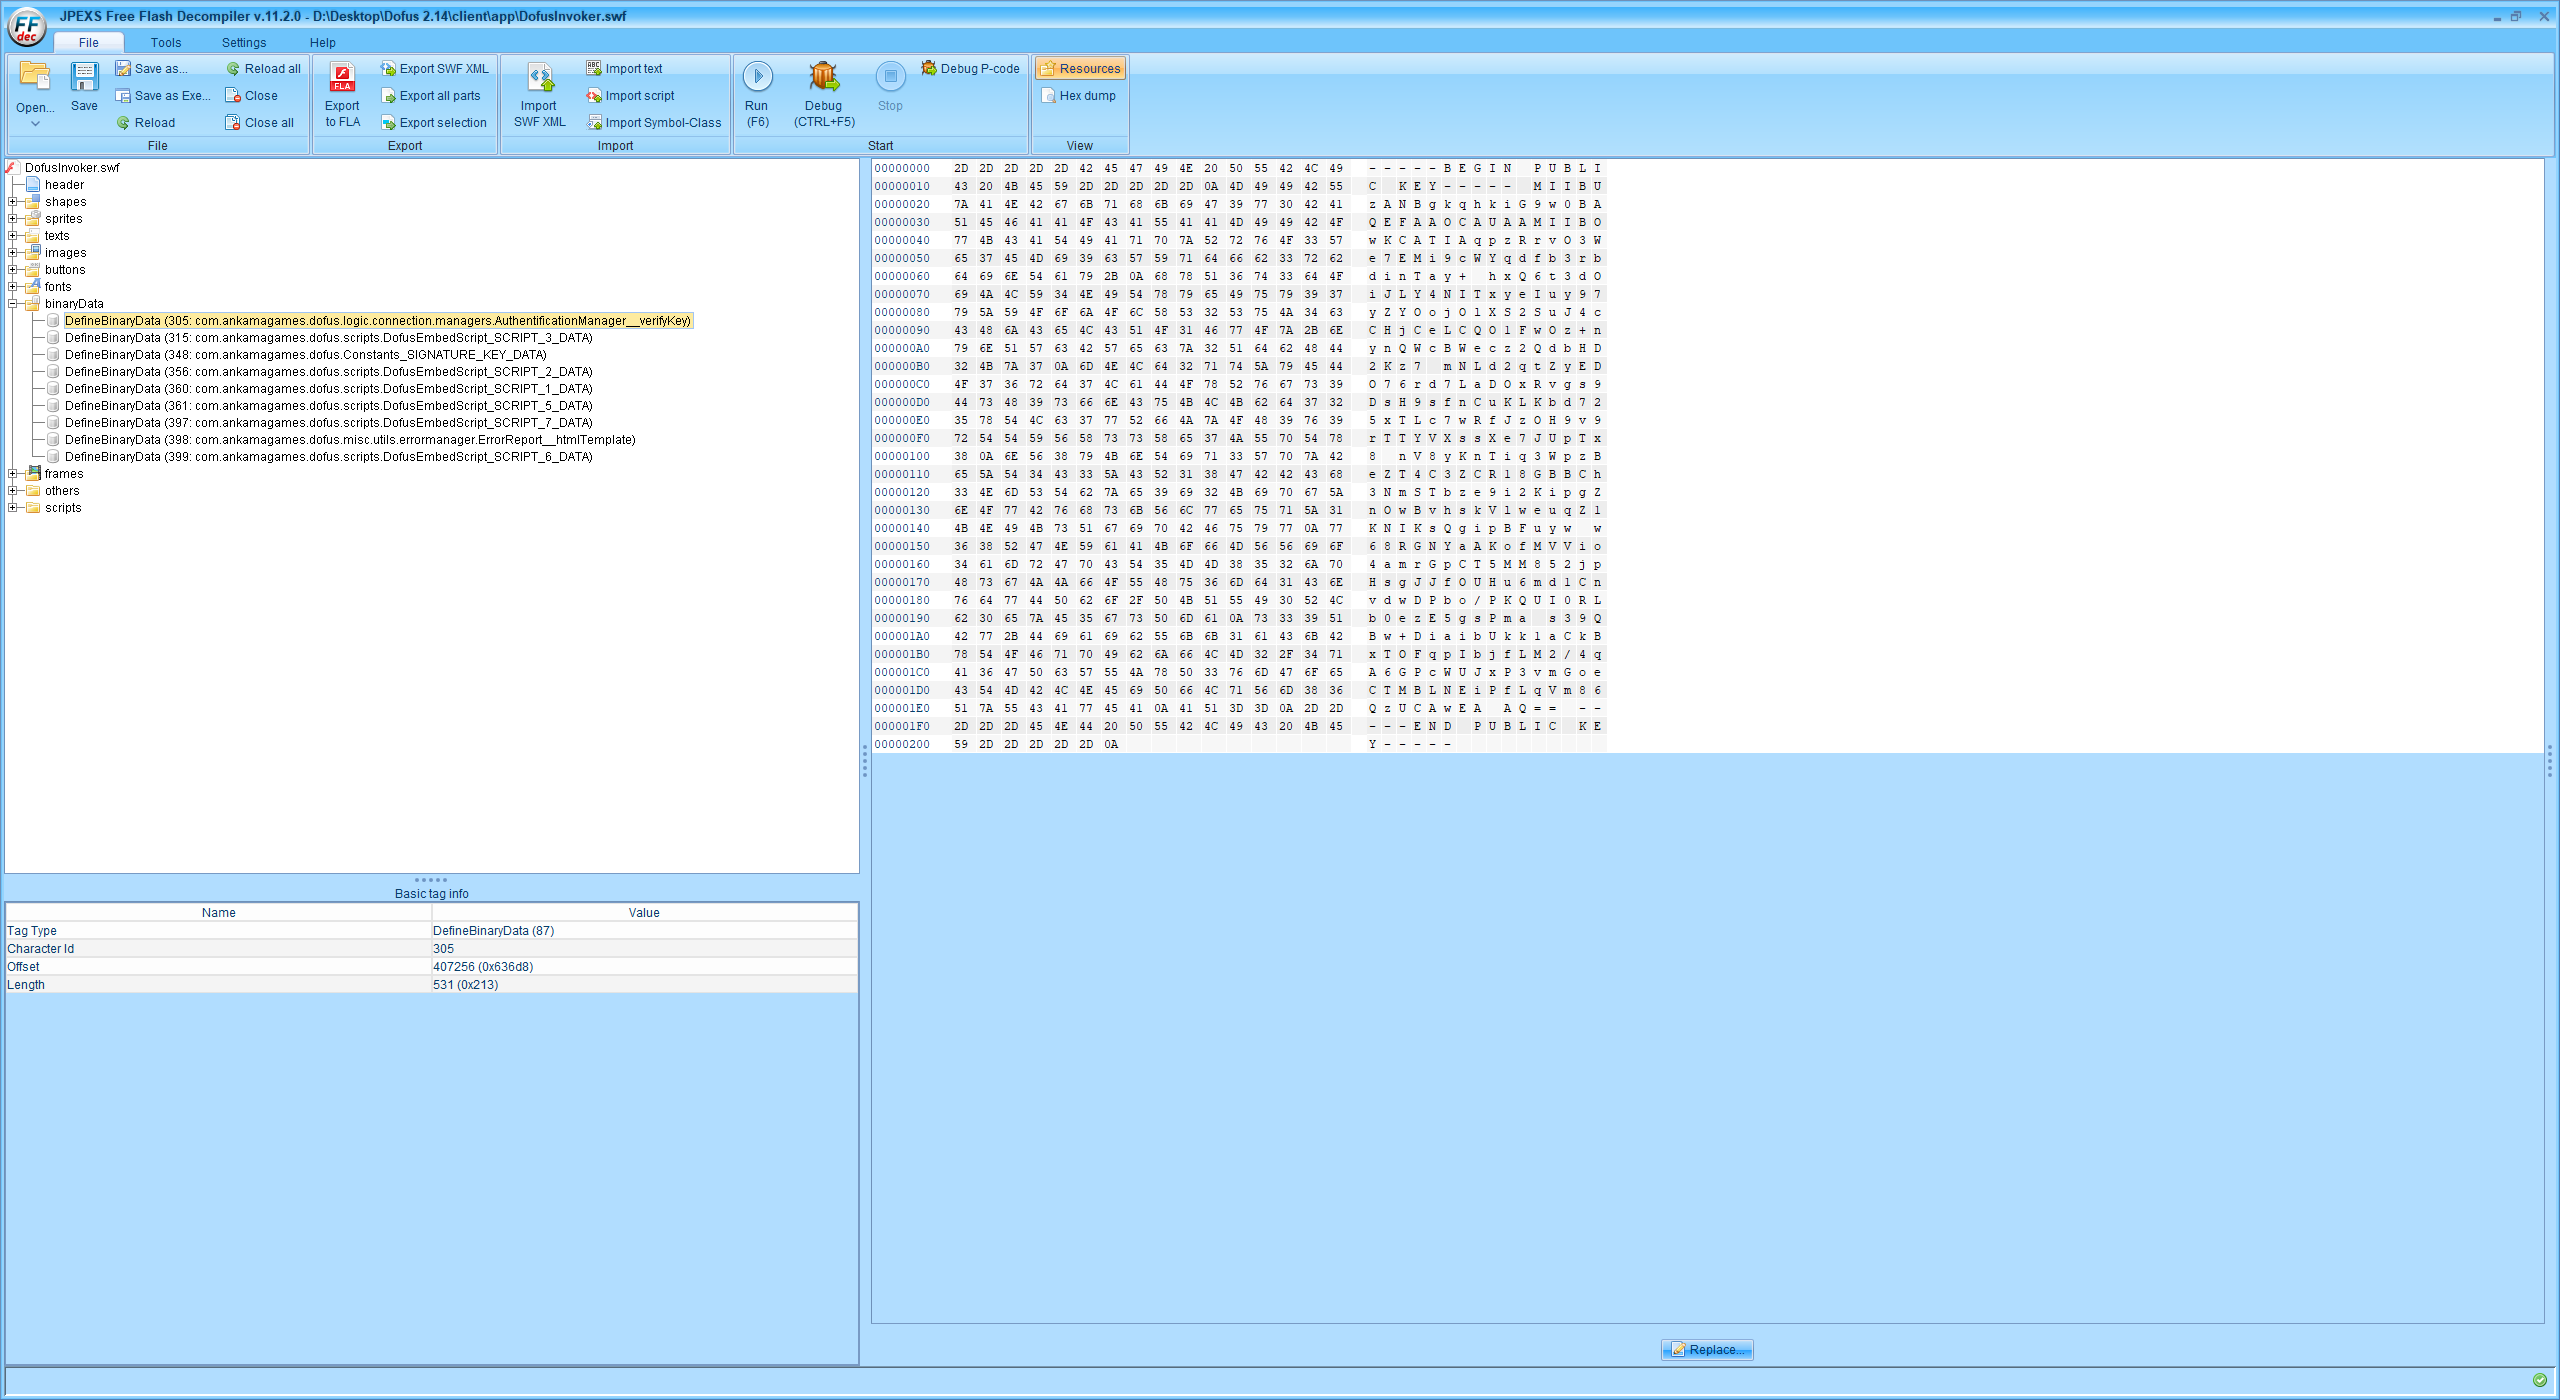The height and width of the screenshot is (1400, 2560).
Task: Select DefineBinaryData 397 SCRIPT_7_DATA
Action: tap(328, 423)
